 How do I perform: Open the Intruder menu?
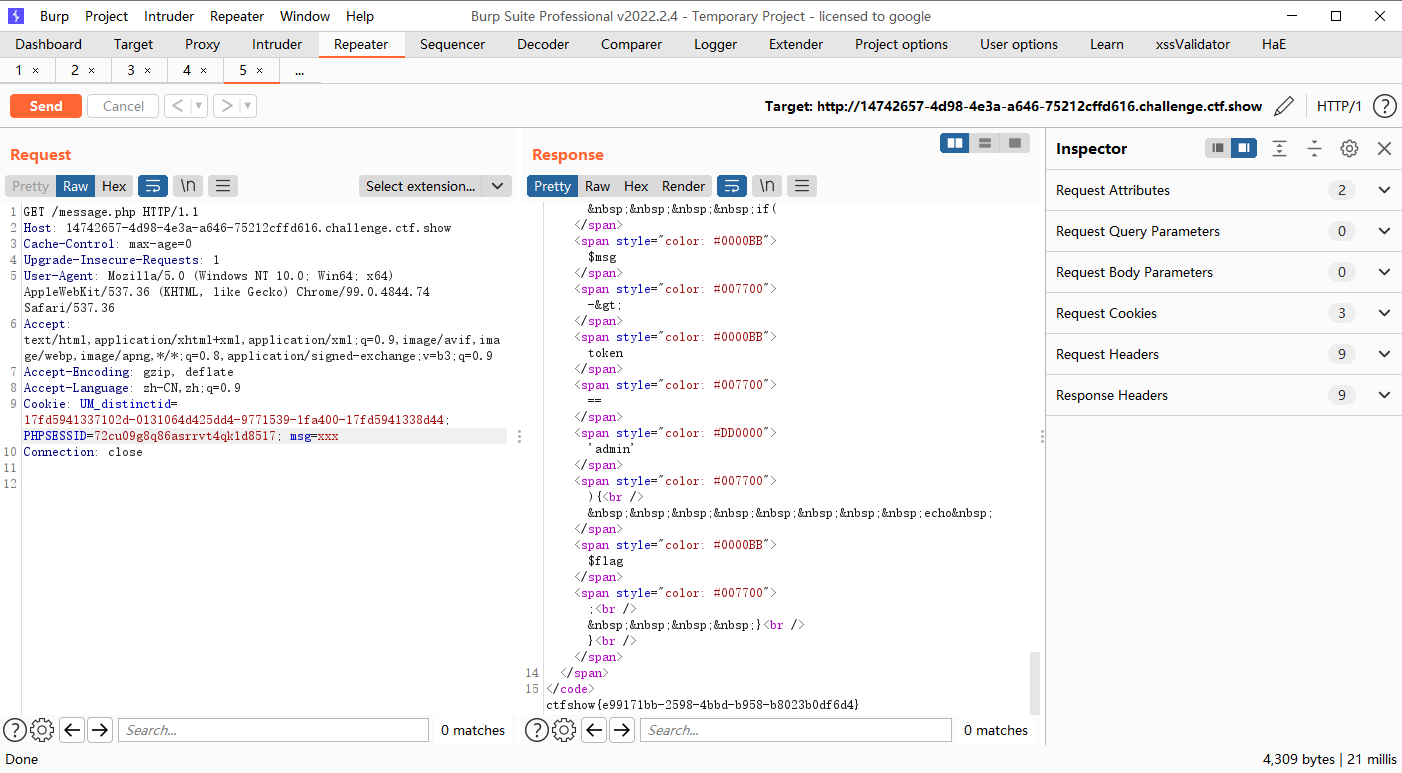[169, 16]
